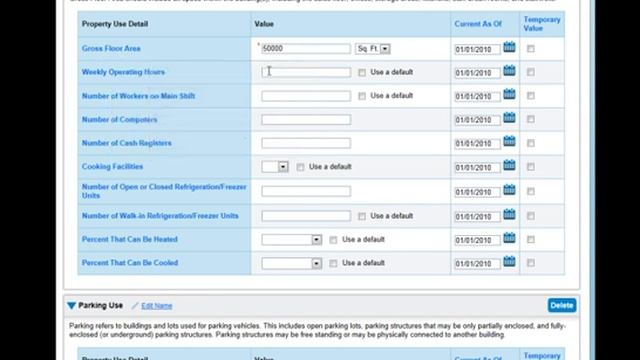The width and height of the screenshot is (640, 360).
Task: Click Walk-in Refrigeration/Freezer Units input field
Action: [306, 216]
